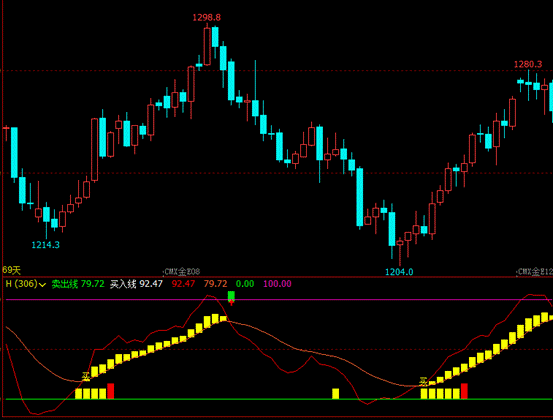This screenshot has width=553, height=420.
Task: Select the green sell signal marker at indicator top
Action: (x=231, y=296)
